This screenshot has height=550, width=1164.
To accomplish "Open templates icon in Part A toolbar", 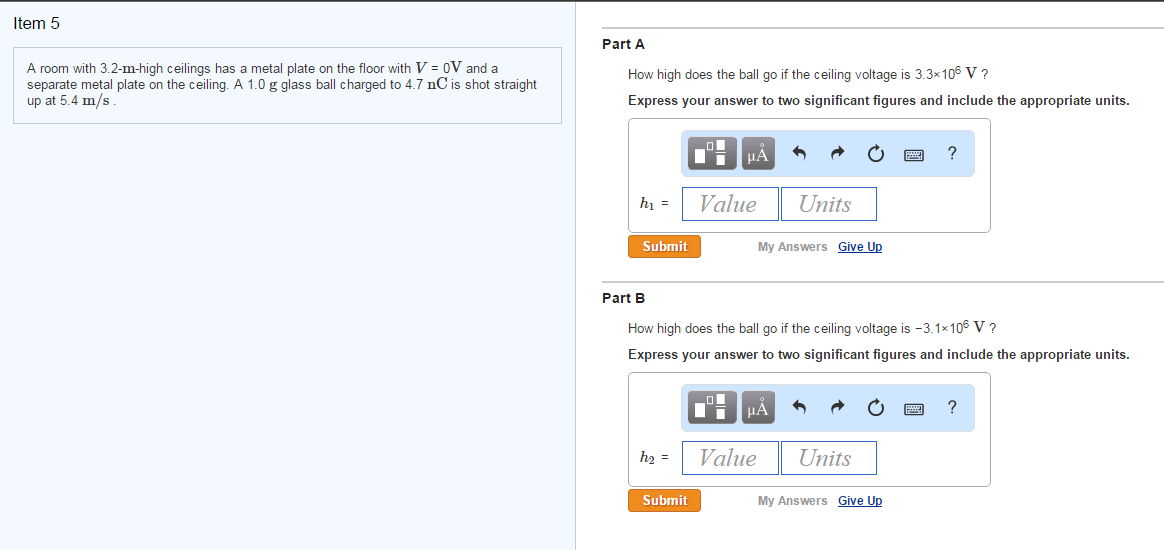I will [x=713, y=154].
